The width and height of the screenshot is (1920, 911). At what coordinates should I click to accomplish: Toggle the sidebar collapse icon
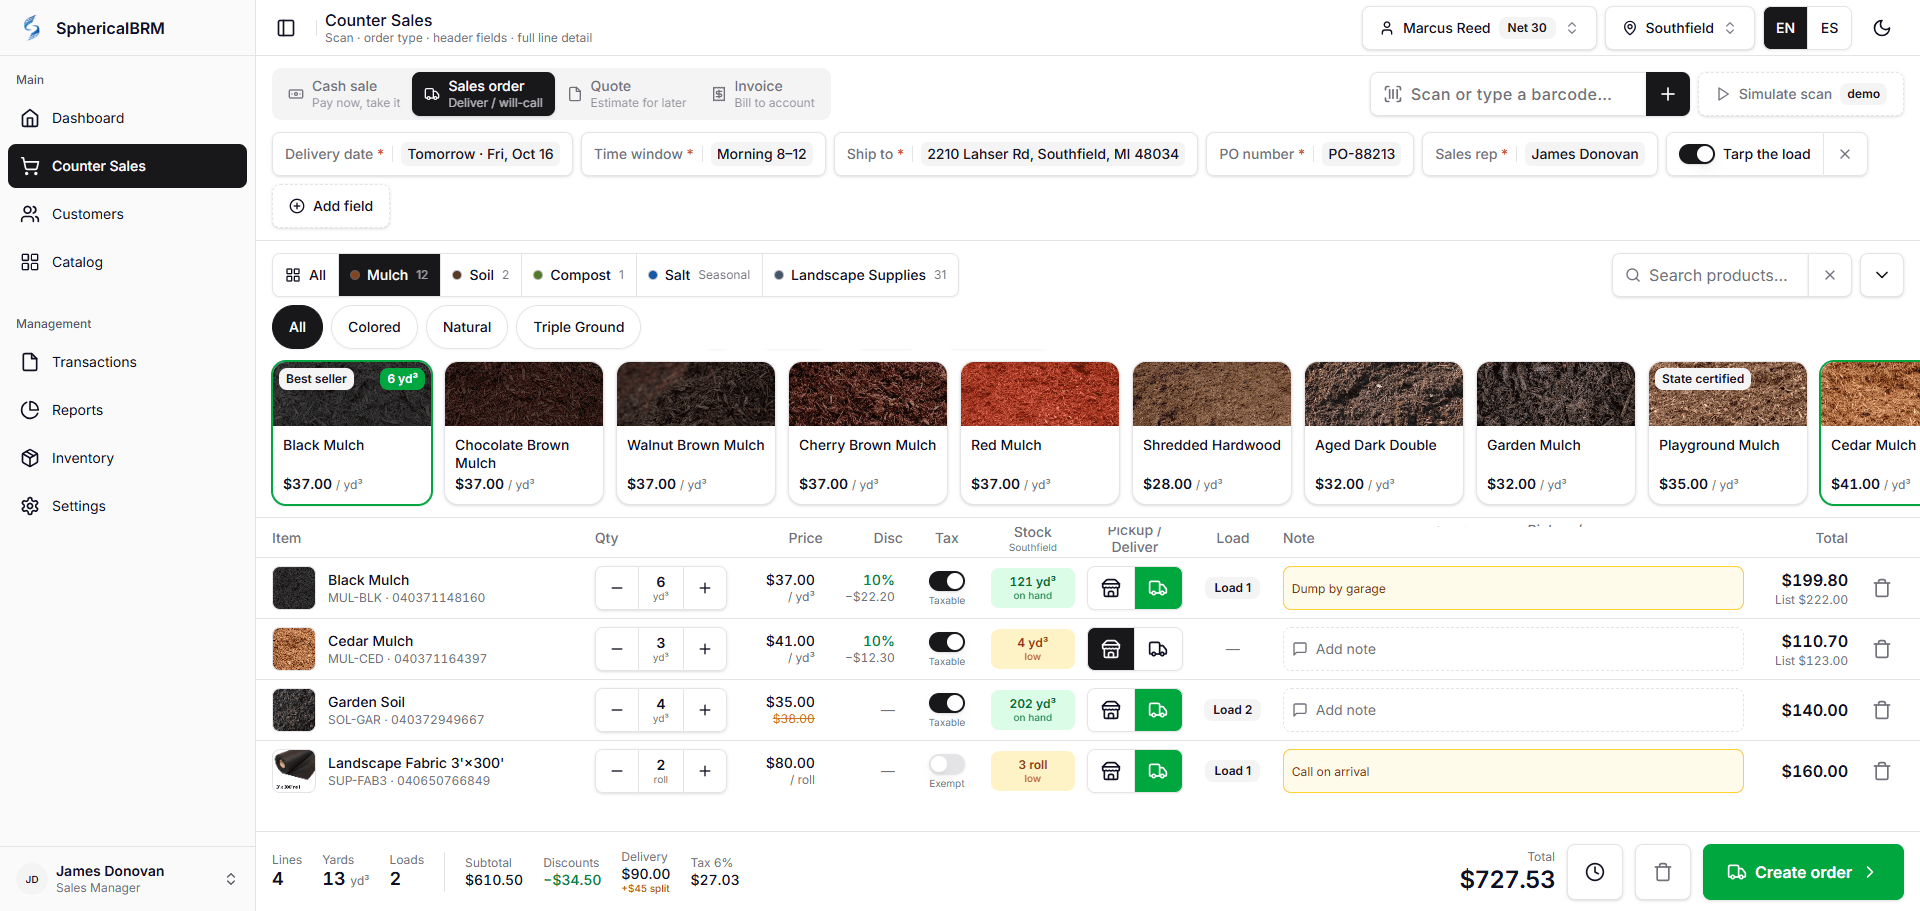click(x=286, y=28)
